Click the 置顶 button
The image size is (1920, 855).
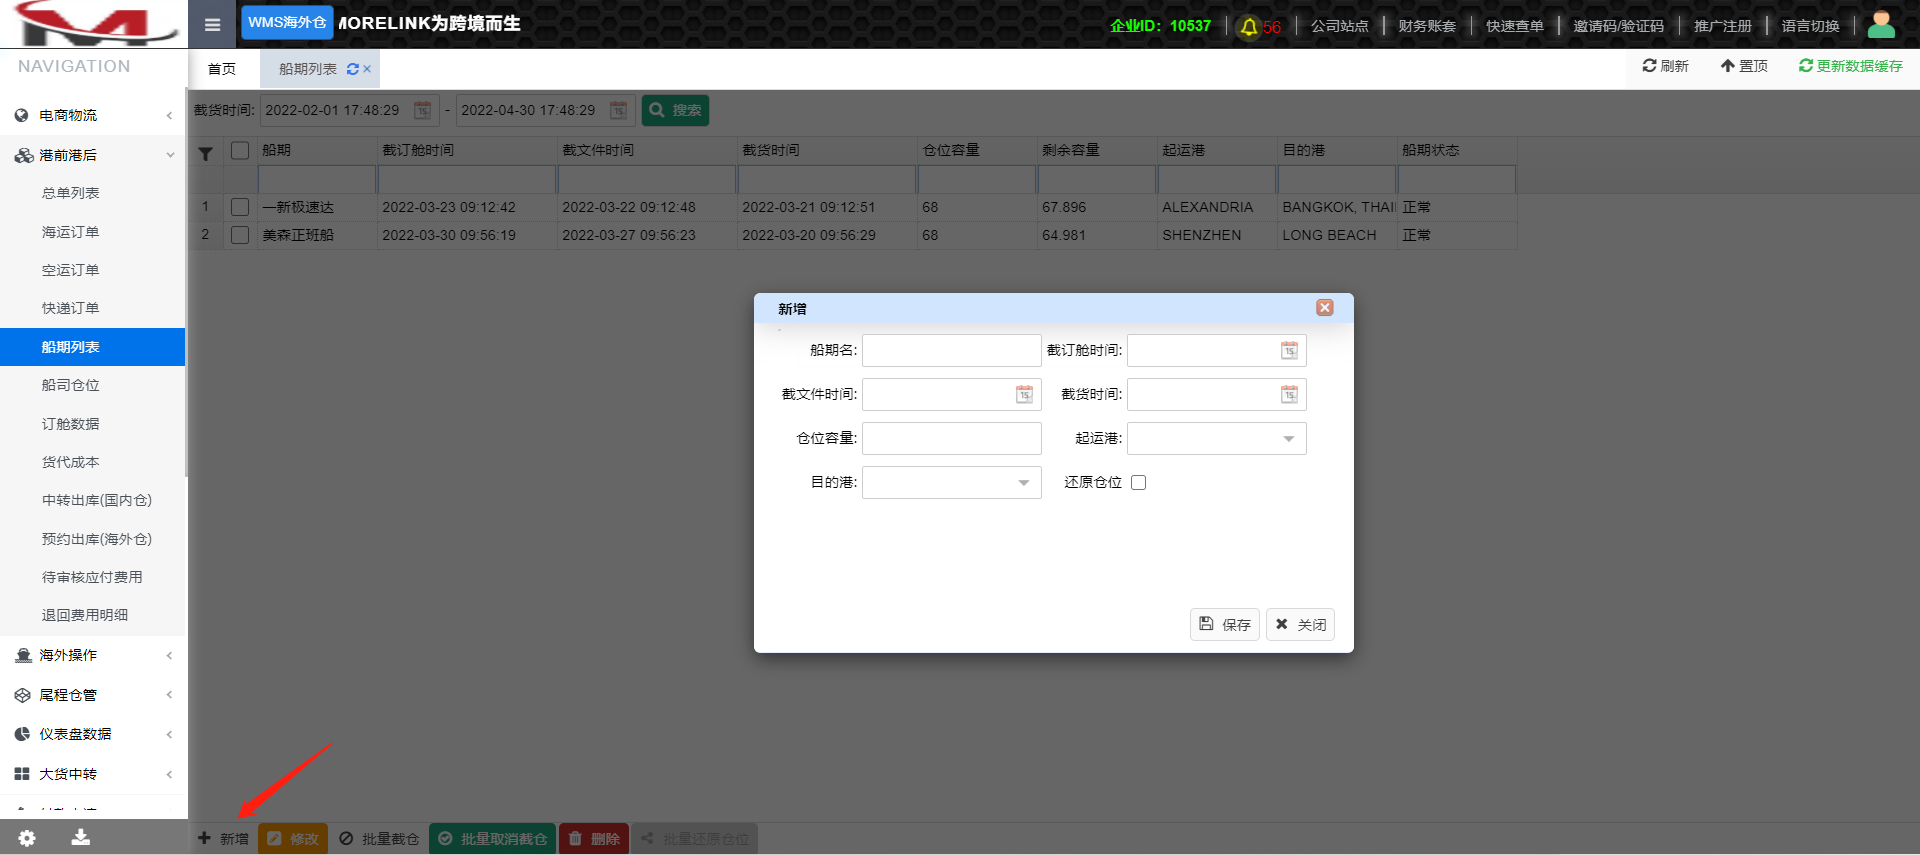[1744, 66]
